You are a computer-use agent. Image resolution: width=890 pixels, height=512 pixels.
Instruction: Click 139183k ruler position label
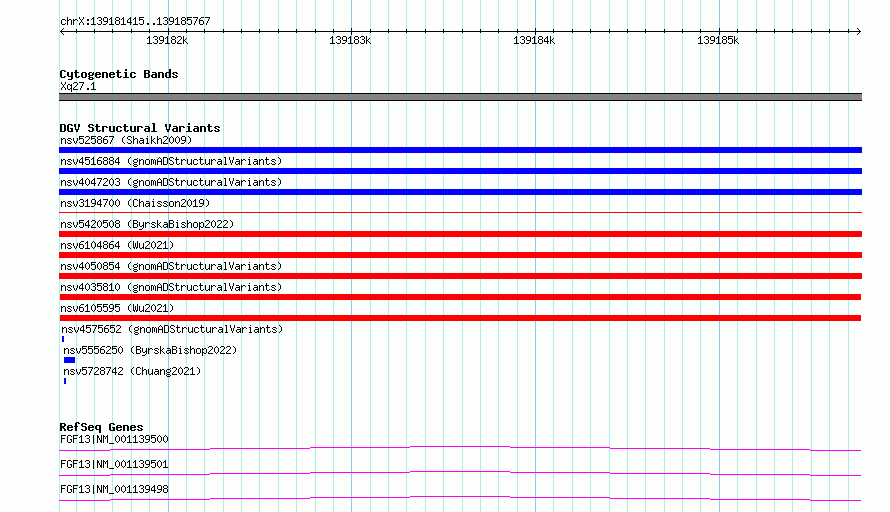tap(350, 40)
